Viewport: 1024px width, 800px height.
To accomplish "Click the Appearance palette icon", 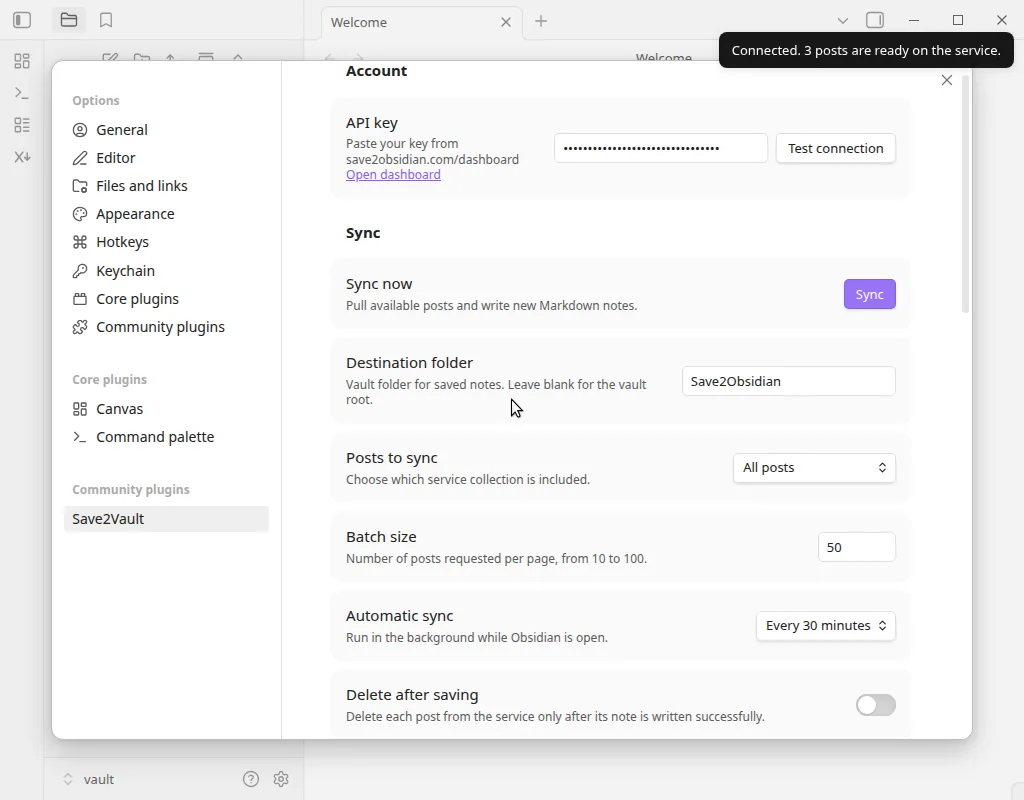I will click(80, 214).
